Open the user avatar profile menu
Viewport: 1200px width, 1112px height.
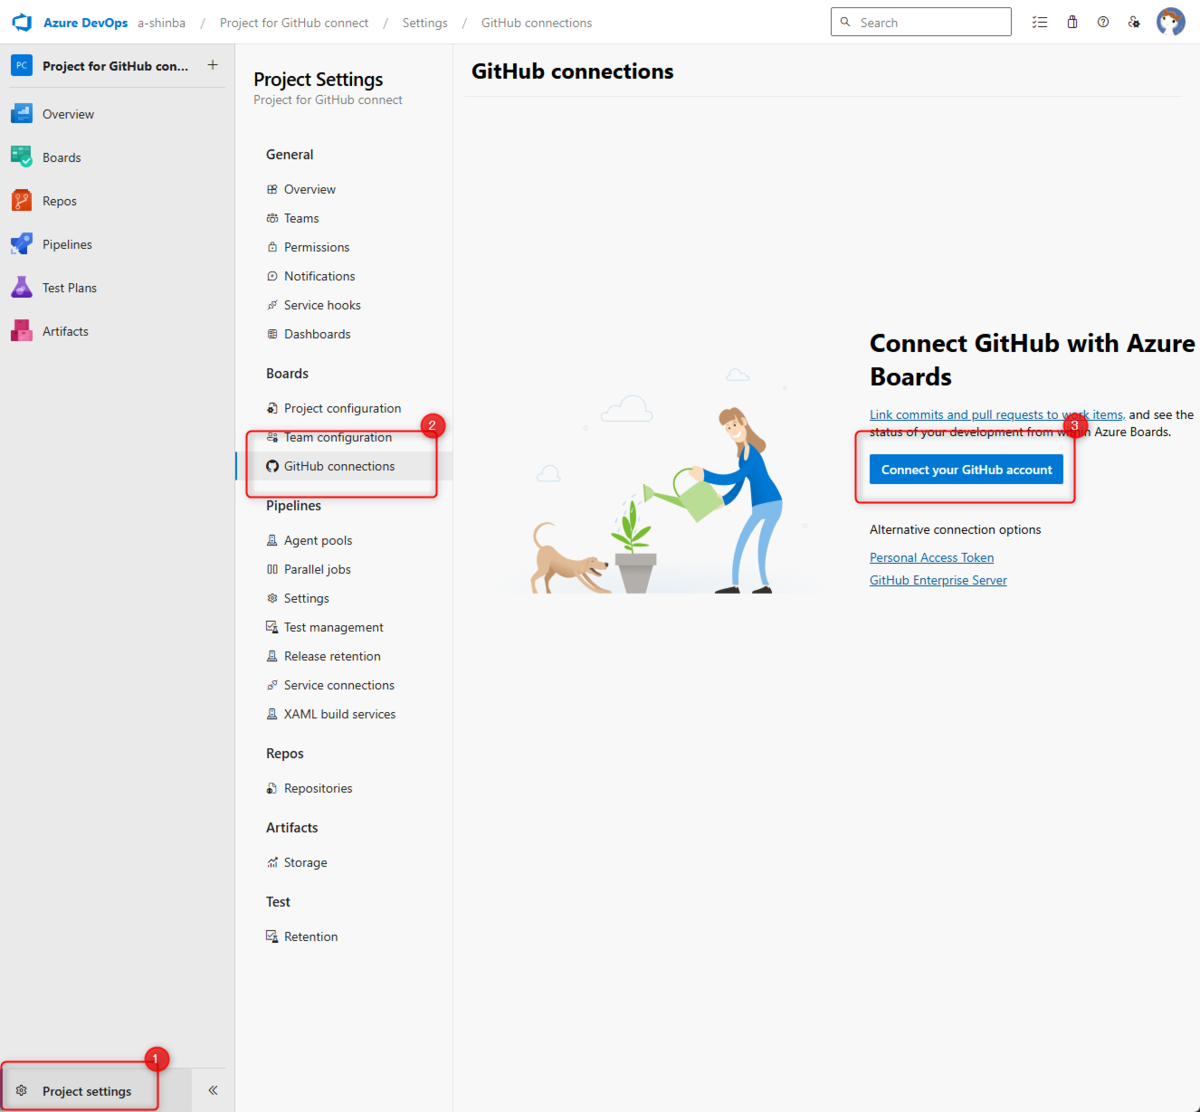point(1171,21)
